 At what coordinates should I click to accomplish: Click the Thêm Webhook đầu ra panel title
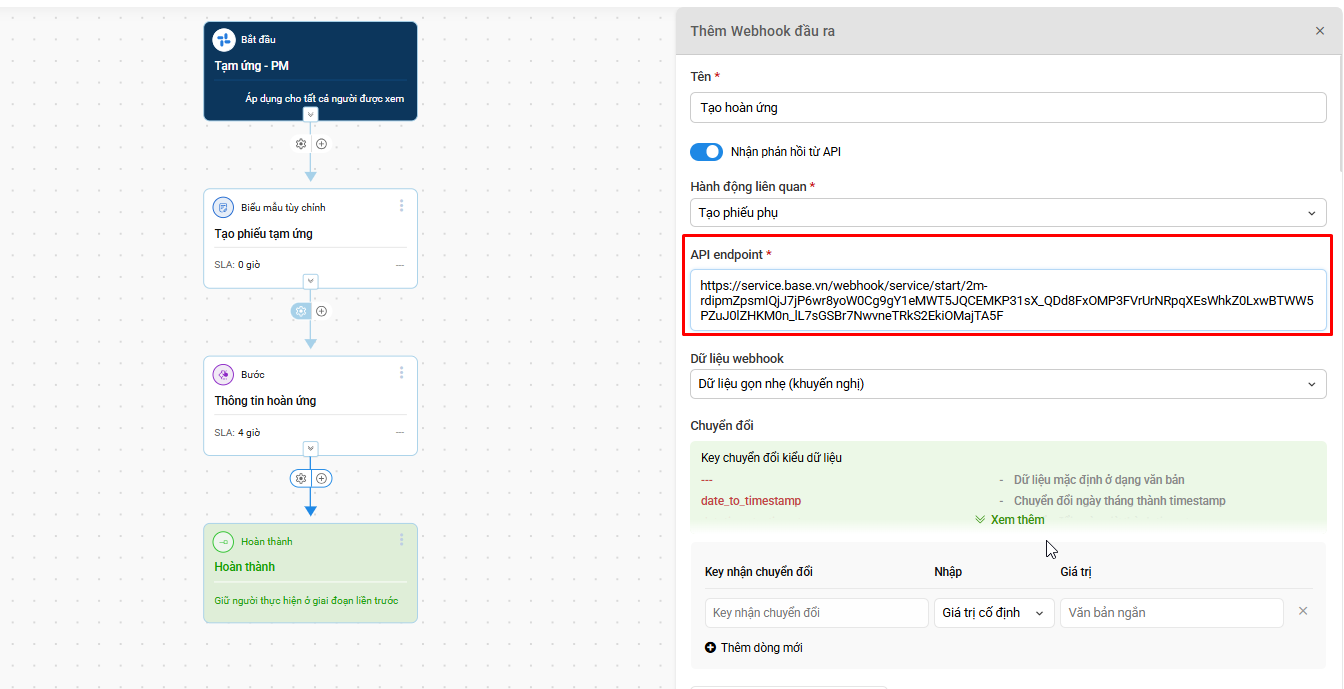[763, 31]
